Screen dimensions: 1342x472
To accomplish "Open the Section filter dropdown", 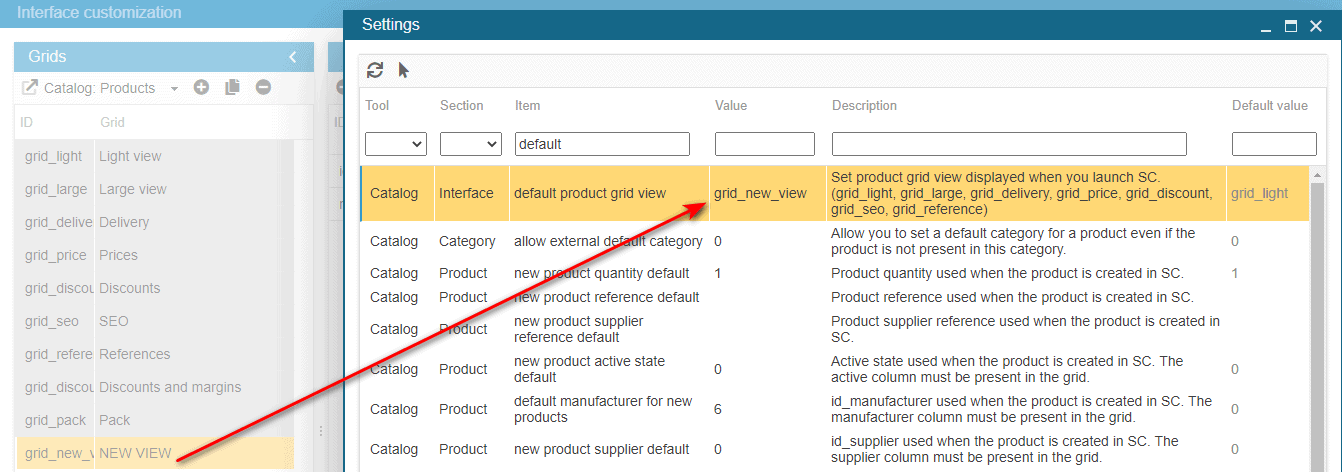I will pos(470,144).
